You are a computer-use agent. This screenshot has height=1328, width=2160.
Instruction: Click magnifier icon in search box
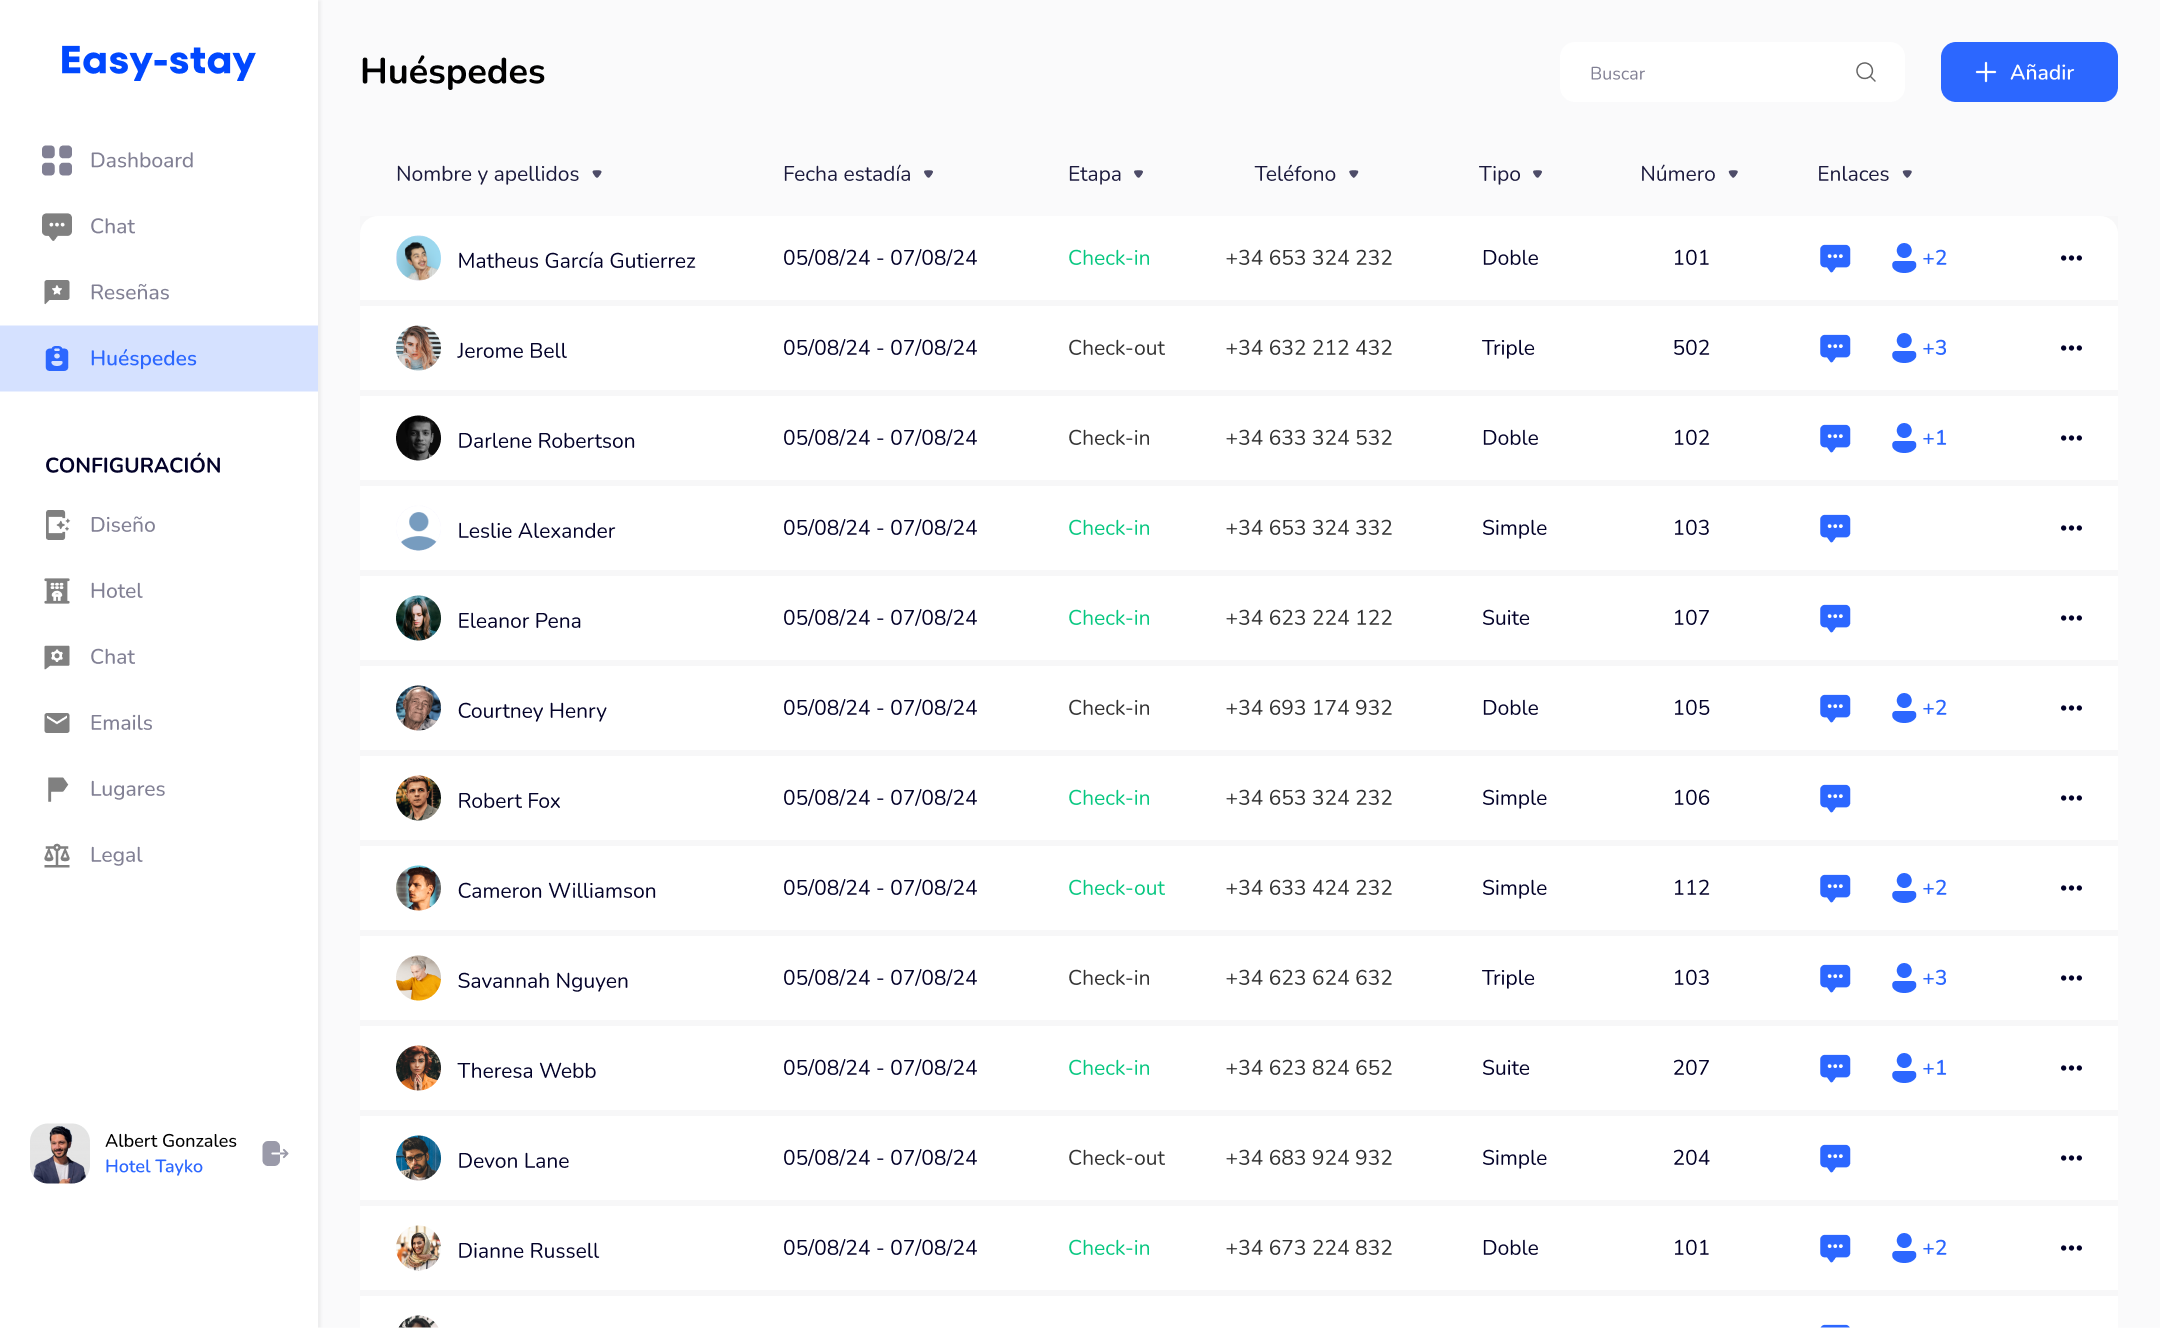click(1865, 72)
